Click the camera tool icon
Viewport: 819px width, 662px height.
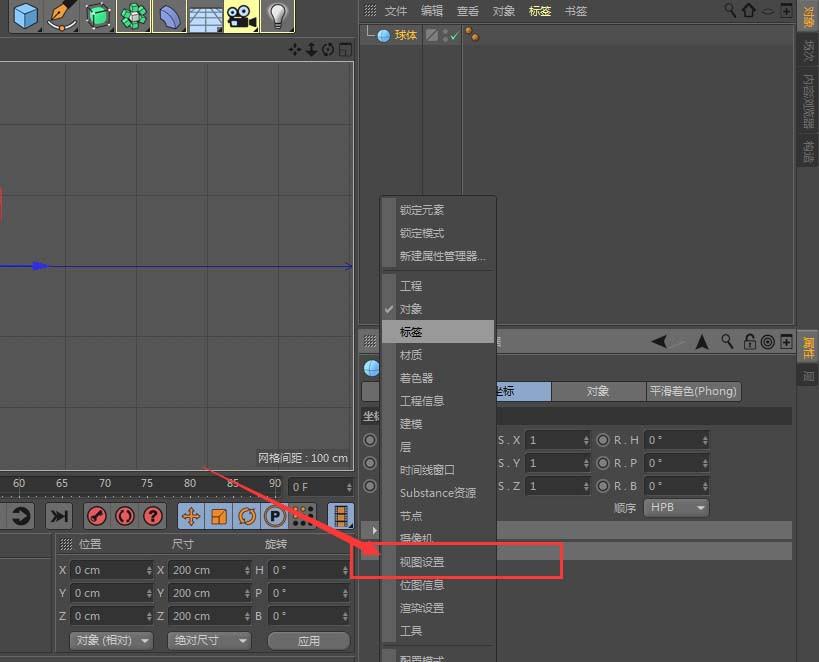pos(241,17)
